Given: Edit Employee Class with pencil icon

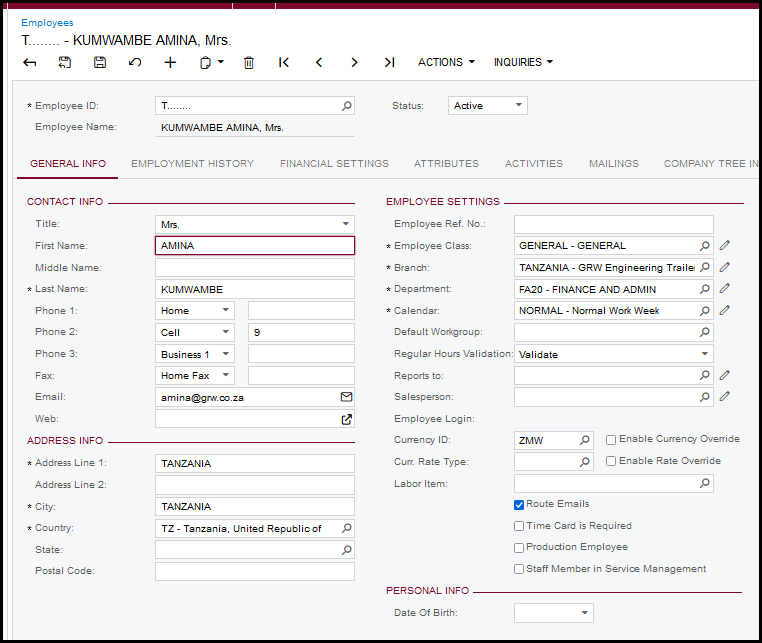Looking at the screenshot, I should (x=725, y=245).
